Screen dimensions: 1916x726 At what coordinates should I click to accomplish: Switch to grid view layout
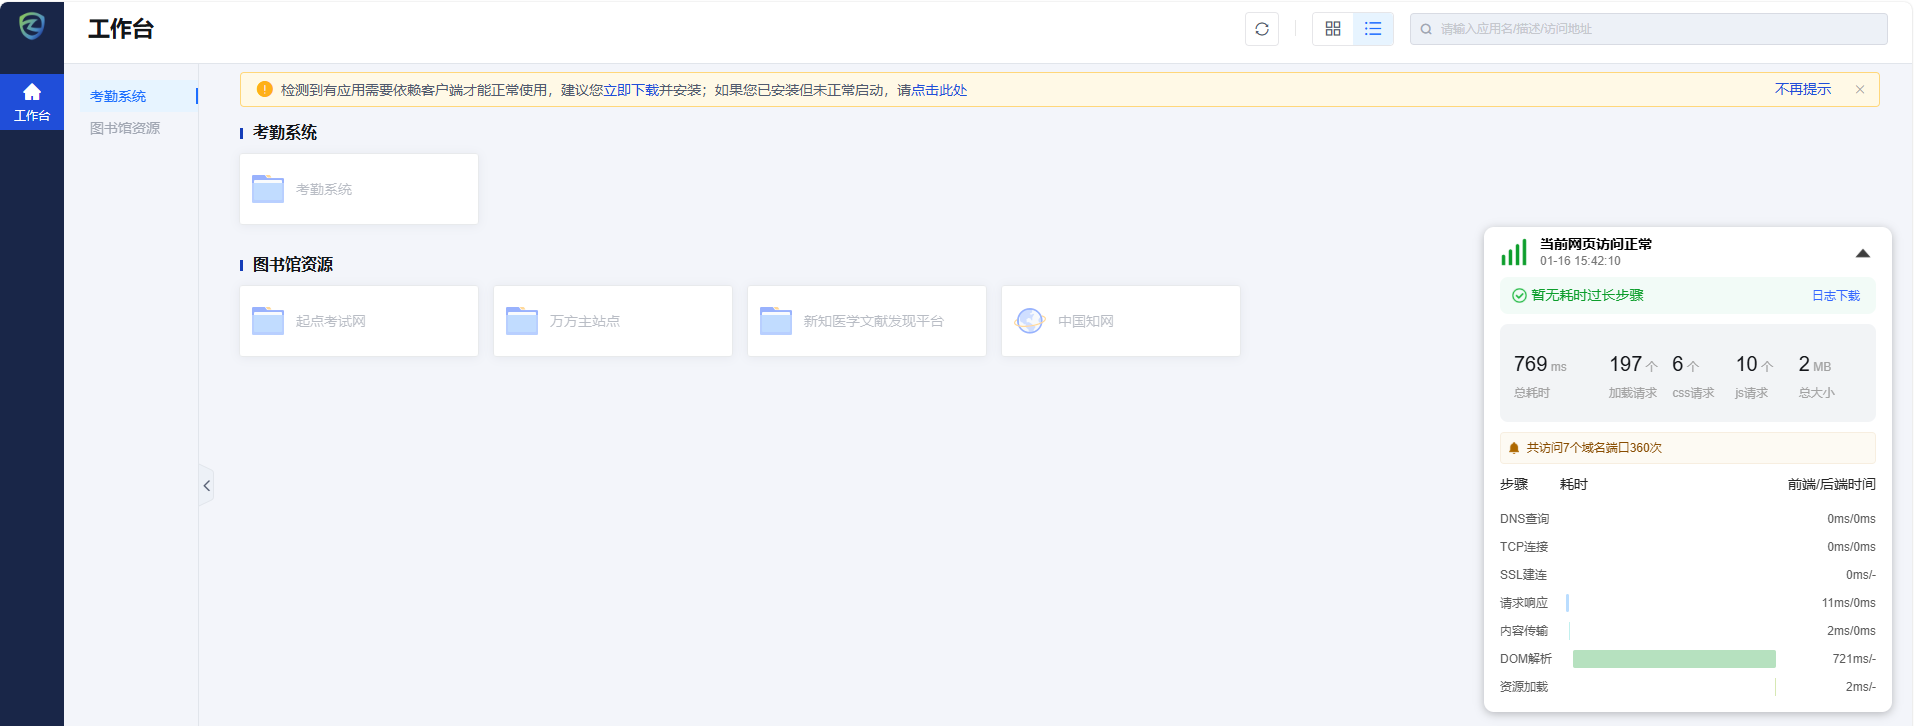[1332, 29]
